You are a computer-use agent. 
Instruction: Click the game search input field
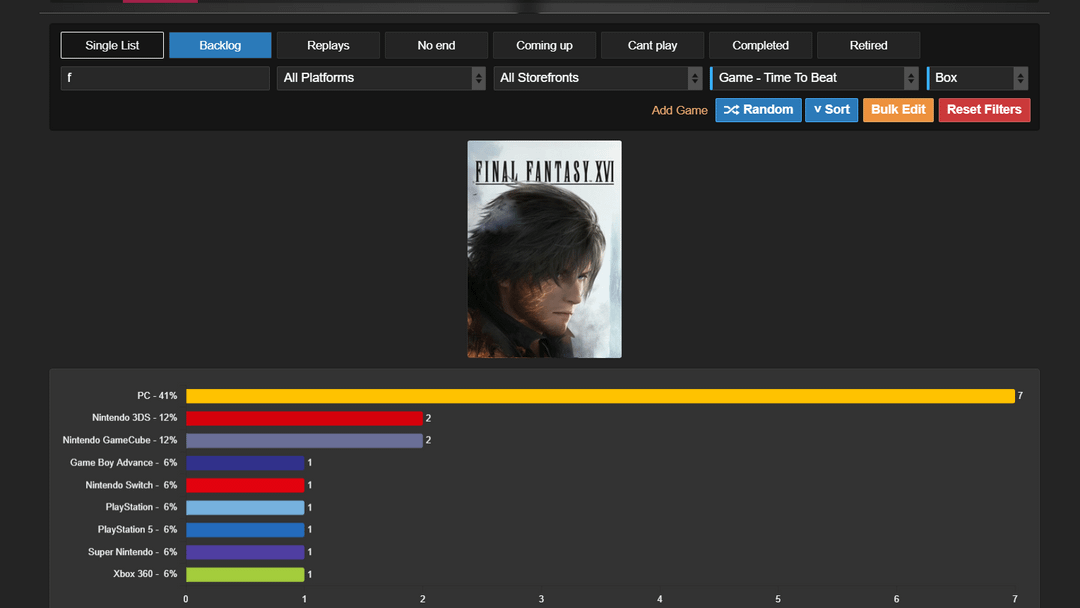click(x=165, y=78)
